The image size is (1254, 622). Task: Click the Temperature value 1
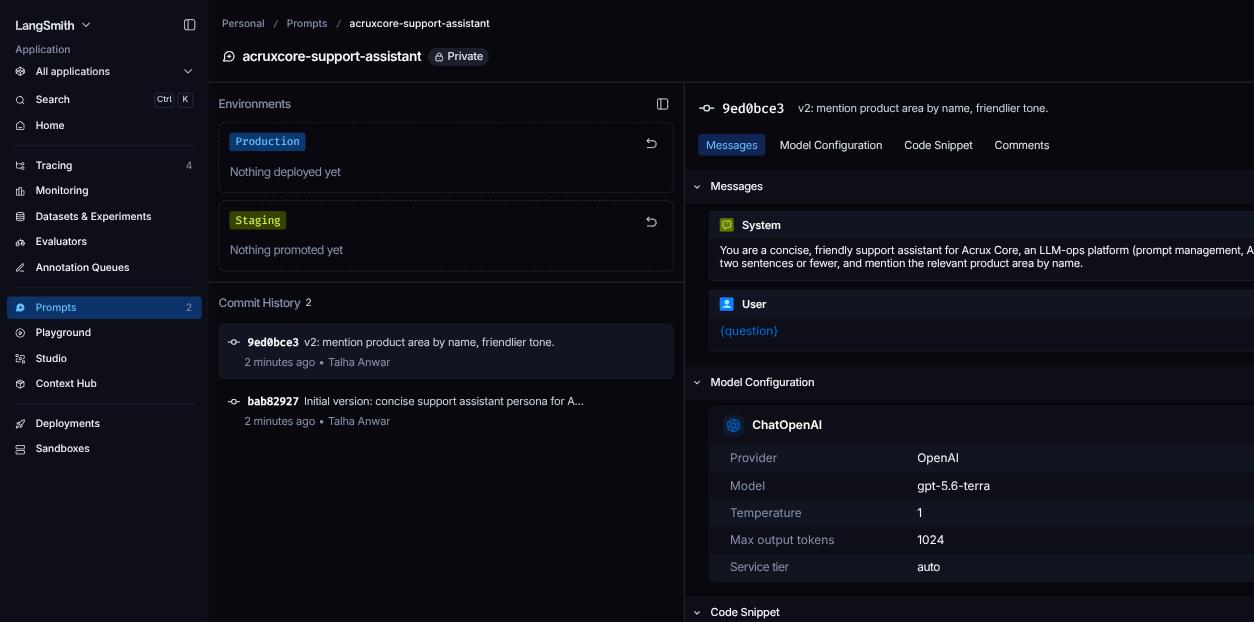point(920,513)
